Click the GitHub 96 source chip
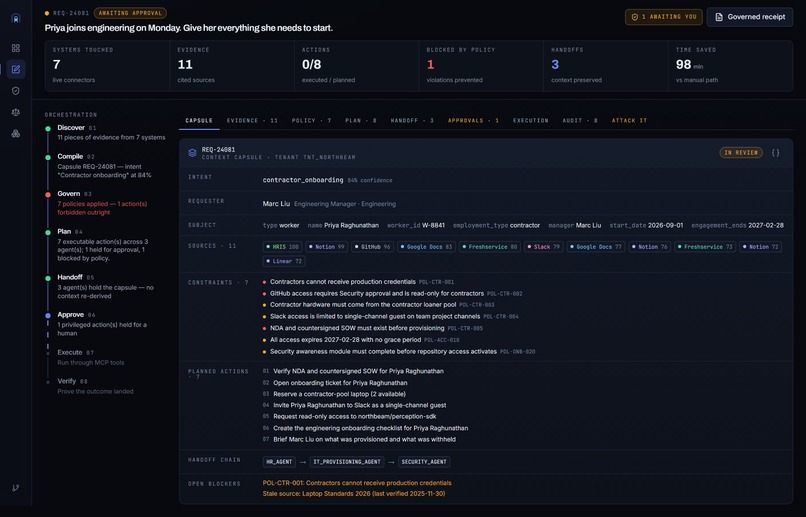The width and height of the screenshot is (806, 517). coord(372,247)
